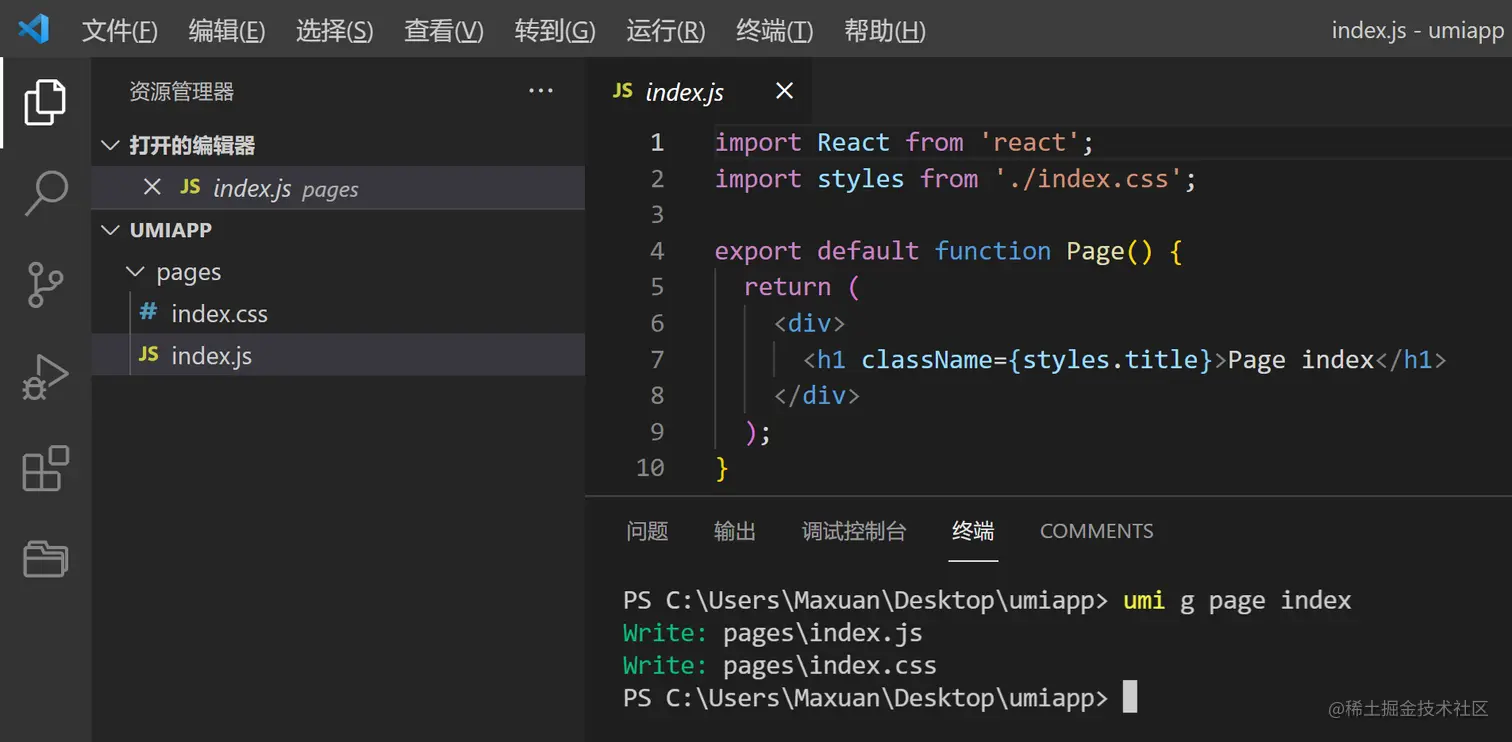The image size is (1512, 742).
Task: Open the 转到(G) menu
Action: (x=555, y=31)
